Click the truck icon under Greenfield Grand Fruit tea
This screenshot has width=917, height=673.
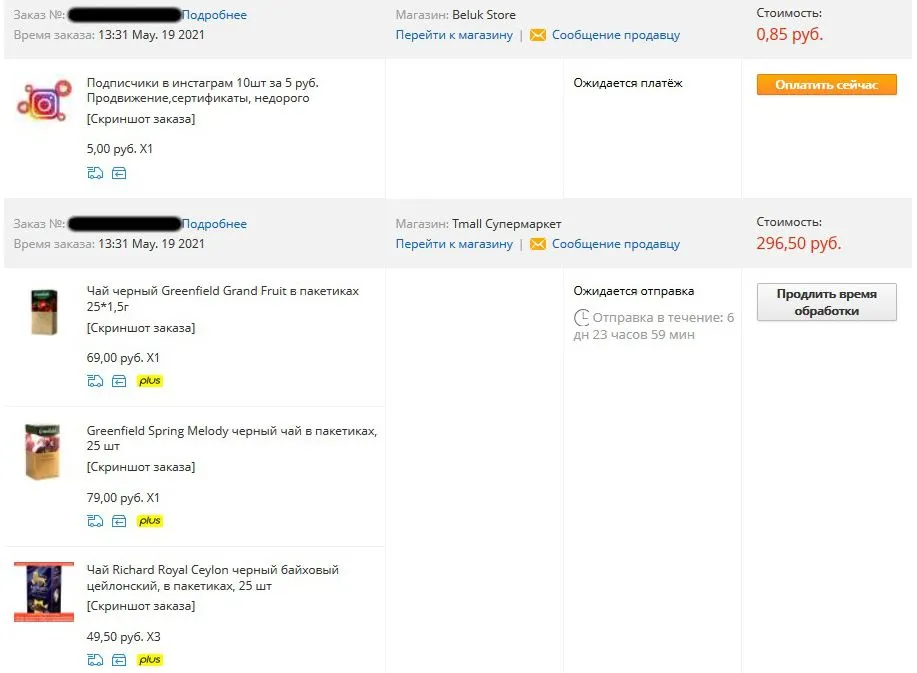tap(95, 381)
